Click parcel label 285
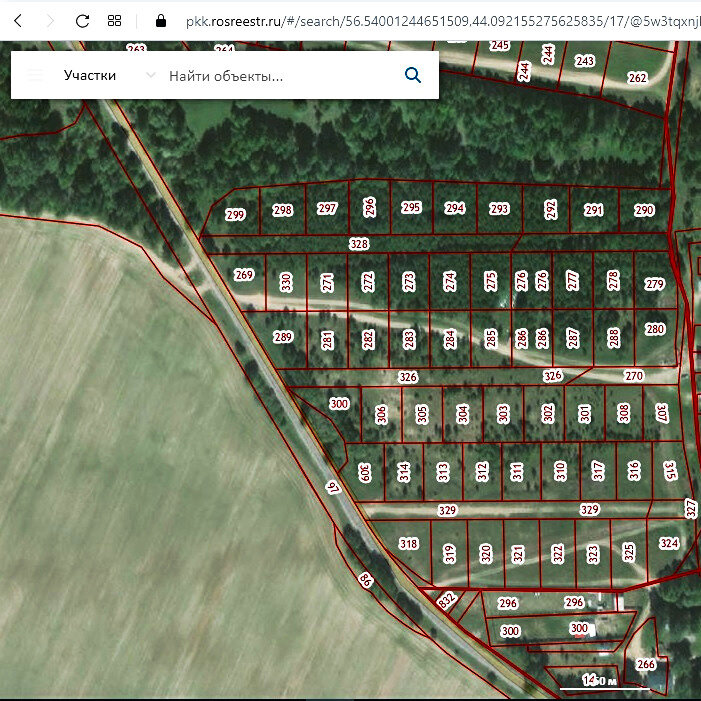This screenshot has height=701, width=701. pos(490,338)
